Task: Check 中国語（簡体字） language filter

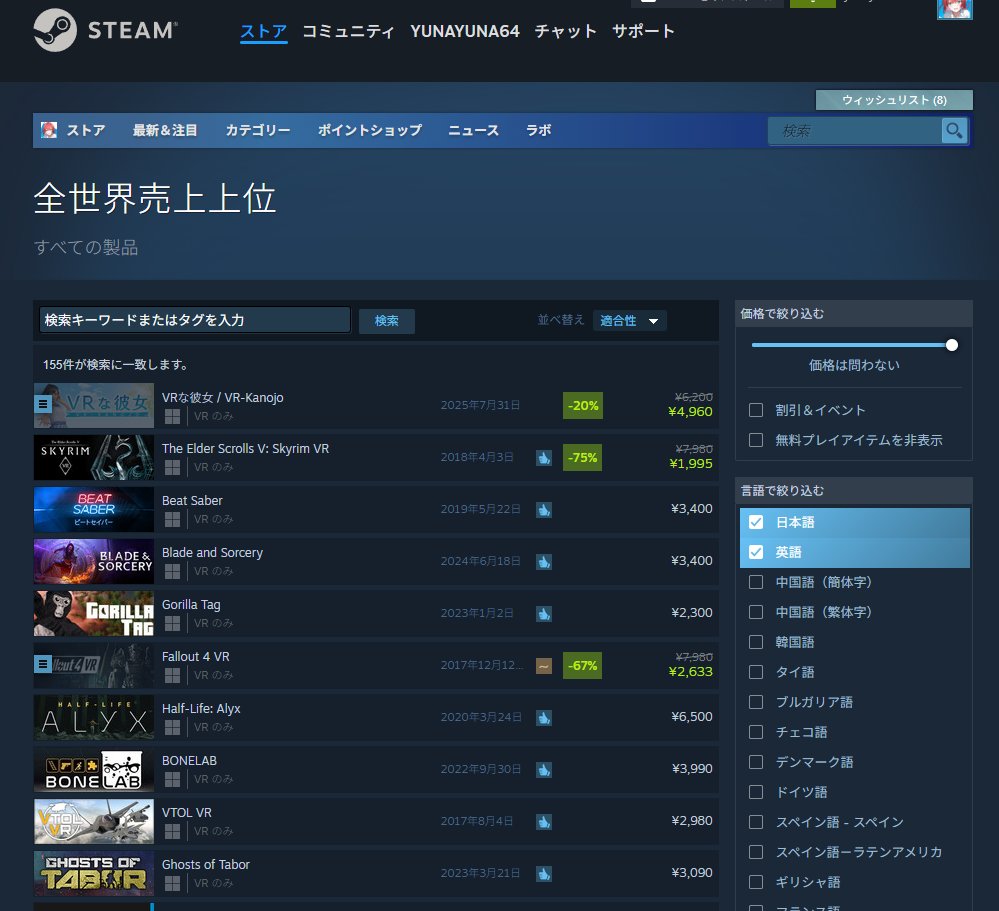Action: (x=756, y=582)
